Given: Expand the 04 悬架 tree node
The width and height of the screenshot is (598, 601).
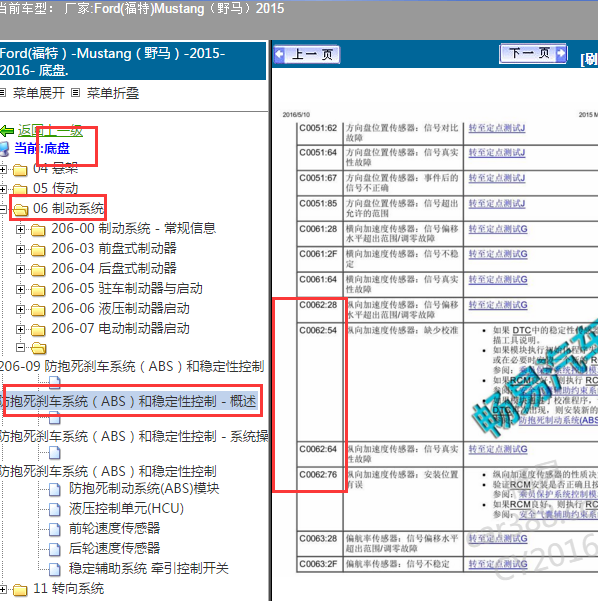Looking at the screenshot, I should point(3,169).
